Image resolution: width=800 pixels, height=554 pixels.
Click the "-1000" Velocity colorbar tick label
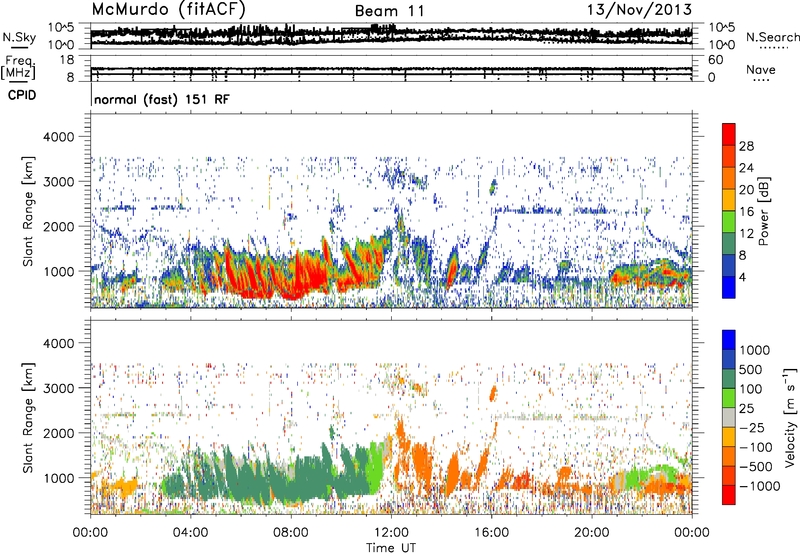click(x=759, y=486)
